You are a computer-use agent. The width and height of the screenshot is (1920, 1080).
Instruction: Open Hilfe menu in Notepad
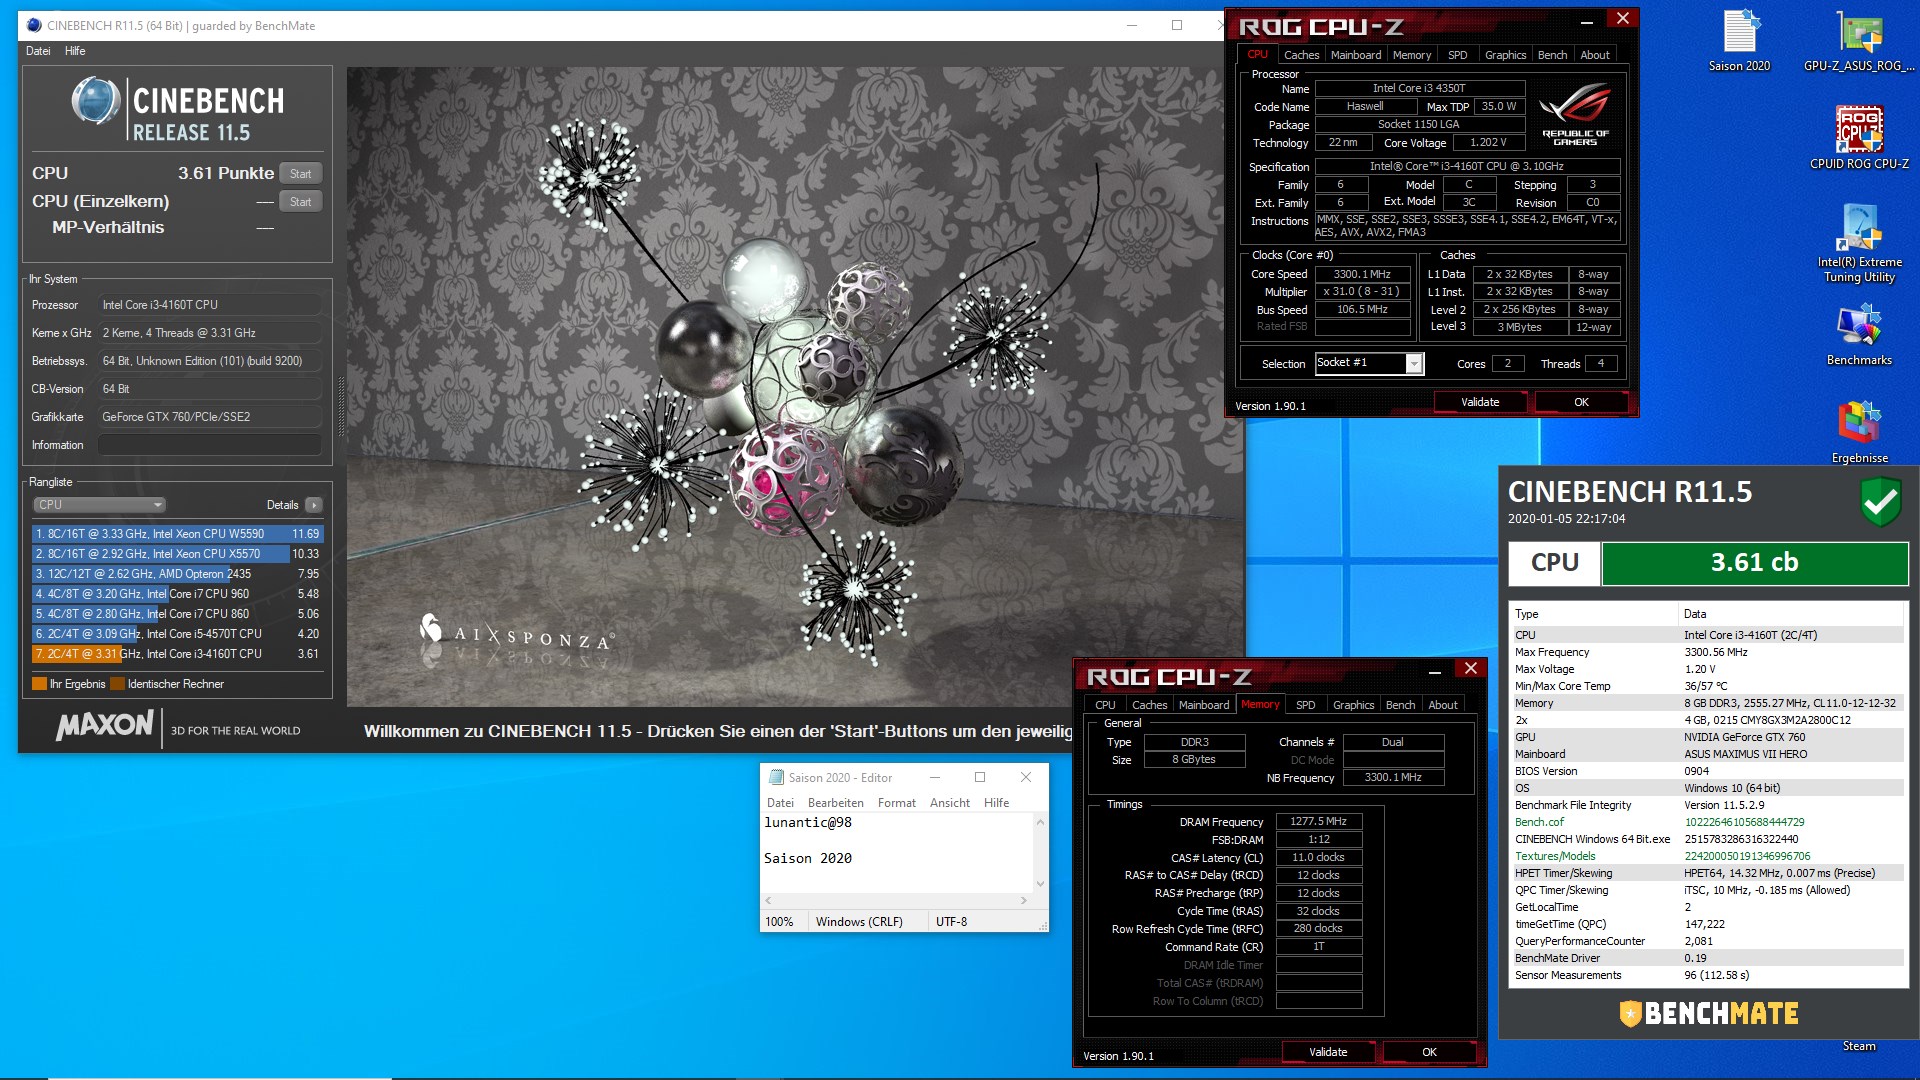996,803
